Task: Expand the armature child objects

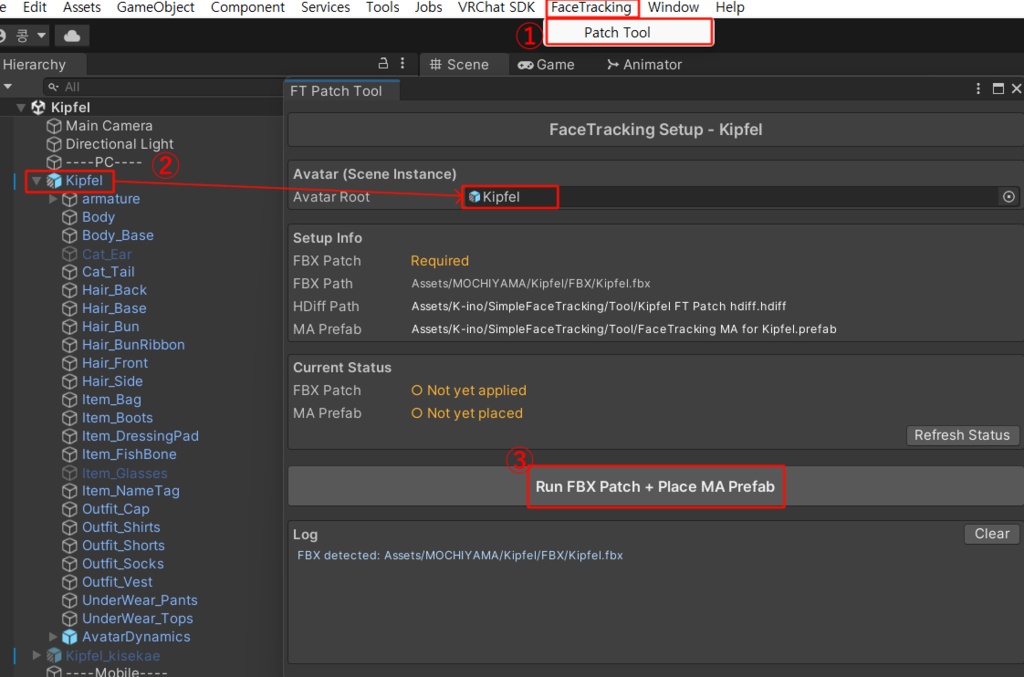Action: pos(53,199)
